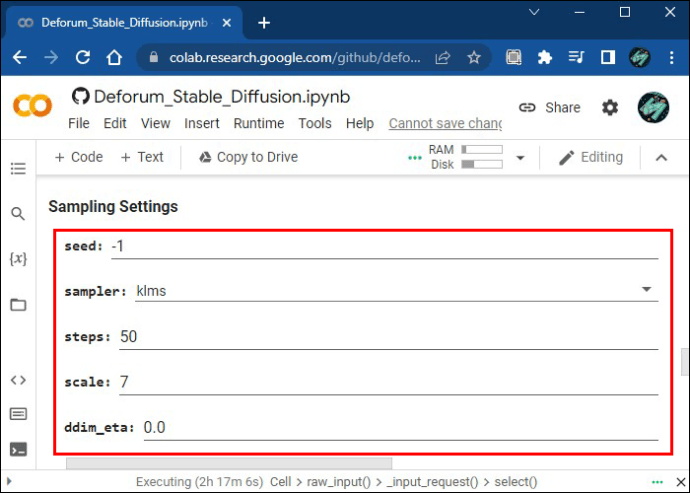Open the terminal icon in sidebar
The image size is (690, 493).
[18, 449]
